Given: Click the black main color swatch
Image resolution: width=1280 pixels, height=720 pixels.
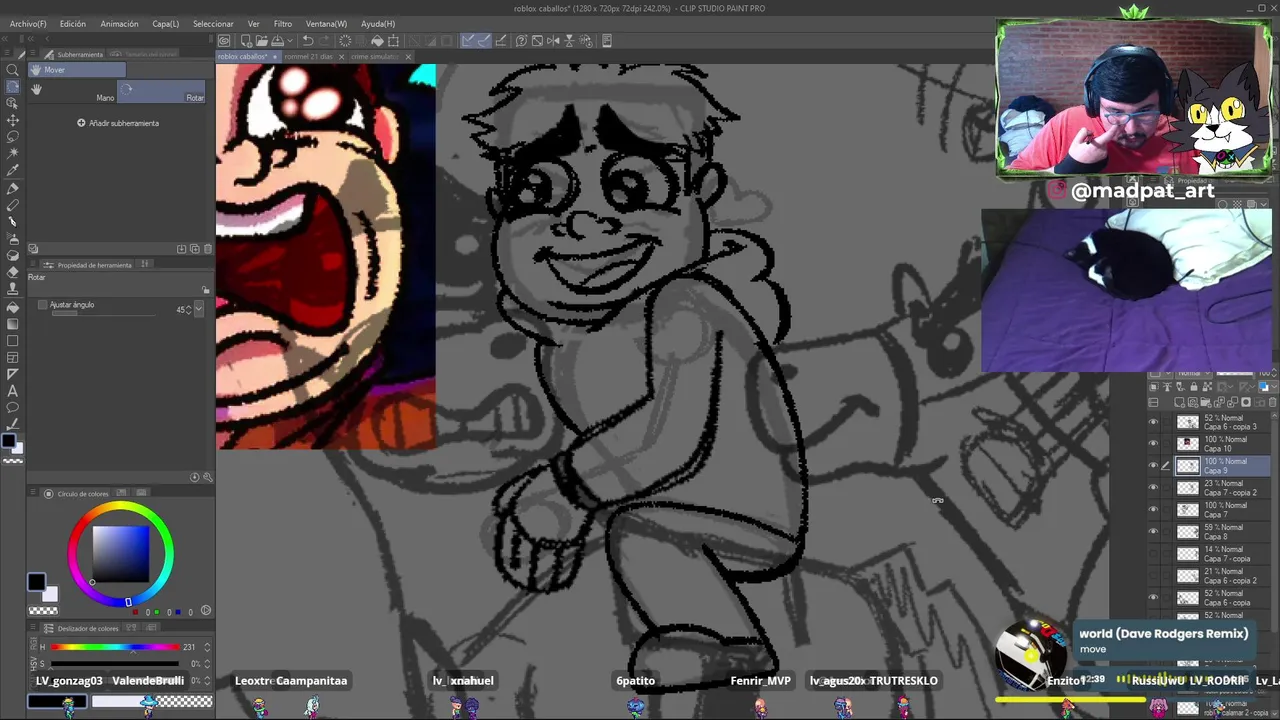Looking at the screenshot, I should tap(36, 582).
